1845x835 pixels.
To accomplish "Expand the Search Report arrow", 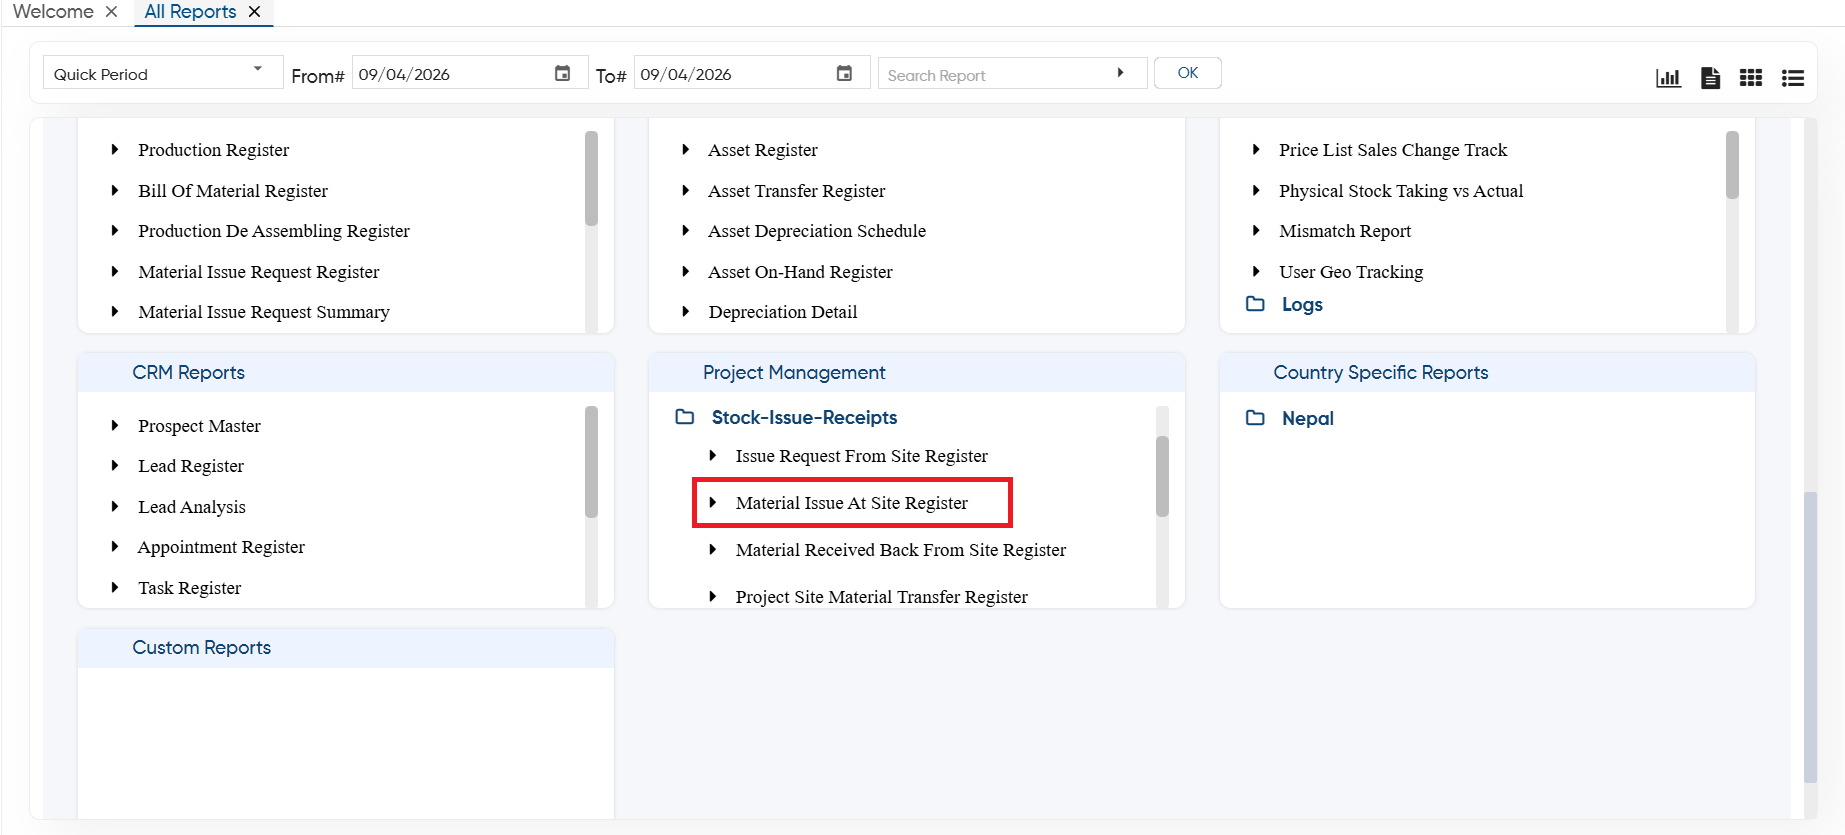I will click(1120, 73).
